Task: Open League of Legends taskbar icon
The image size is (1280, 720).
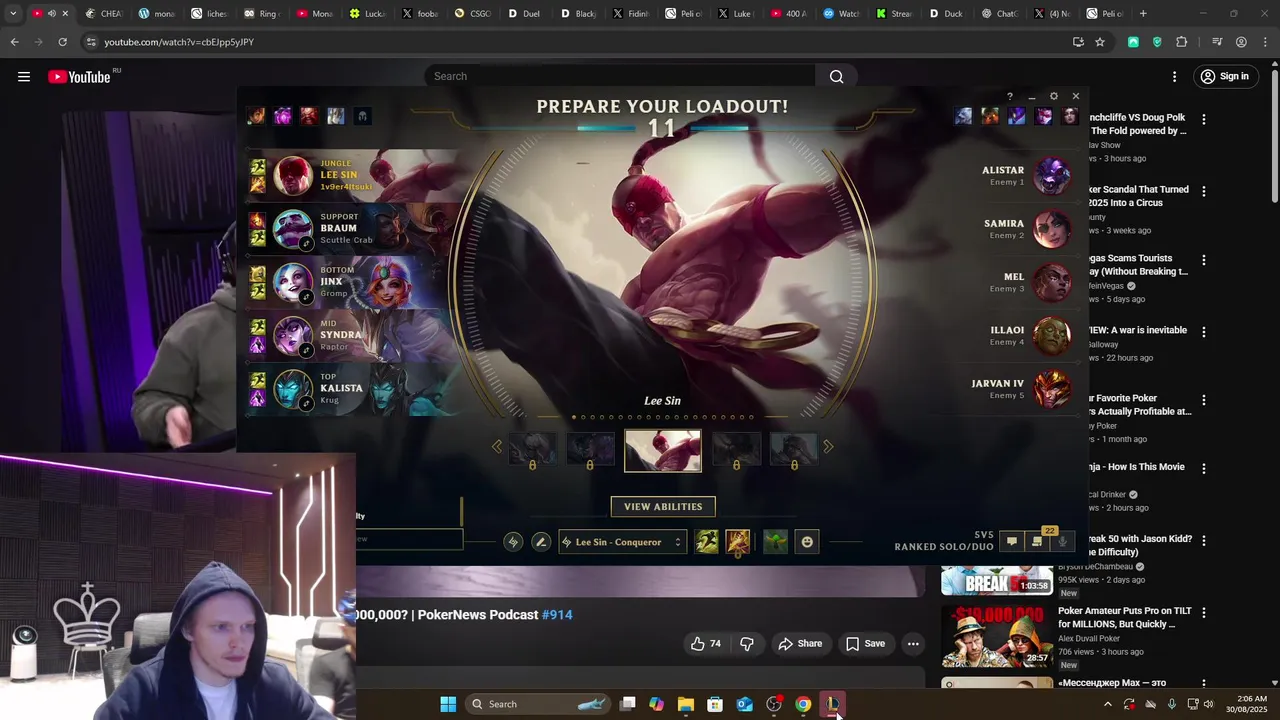Action: 832,704
